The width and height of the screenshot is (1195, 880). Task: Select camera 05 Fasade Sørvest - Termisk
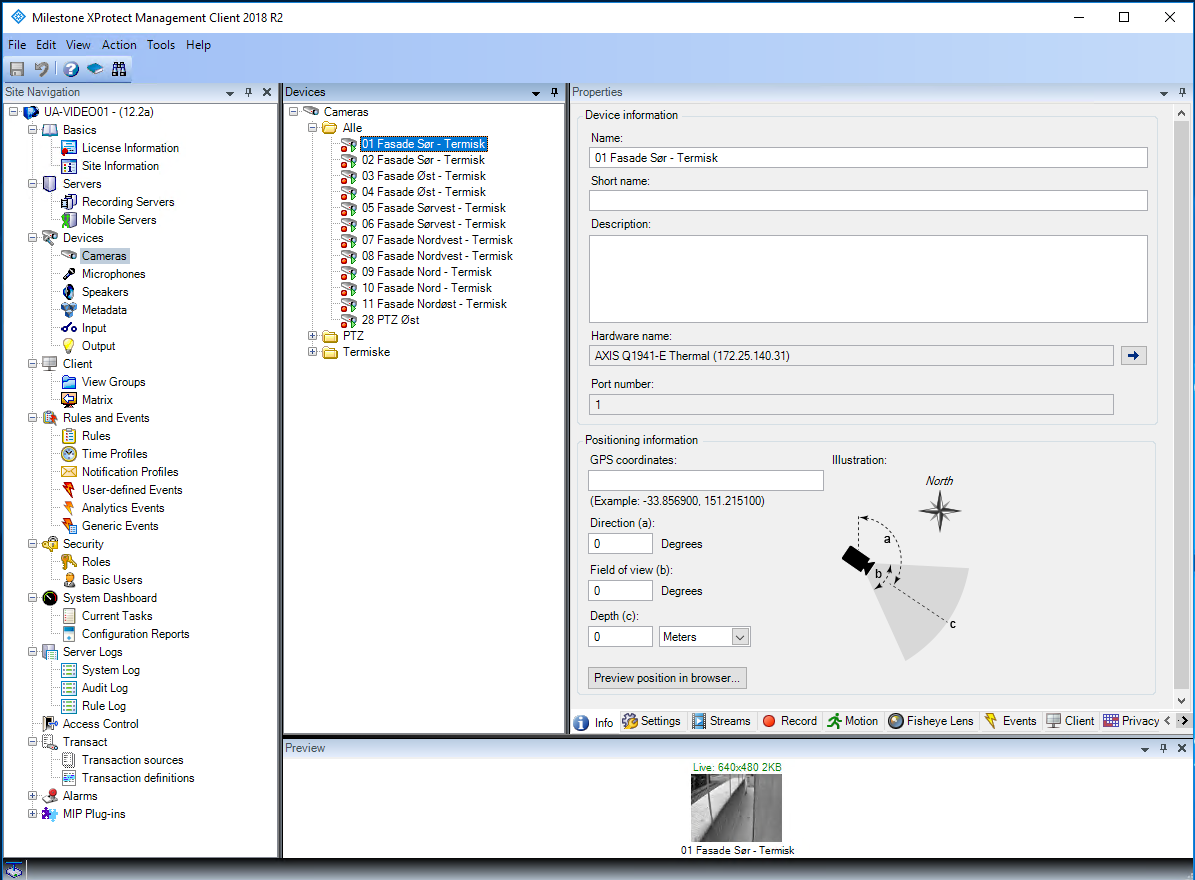434,208
